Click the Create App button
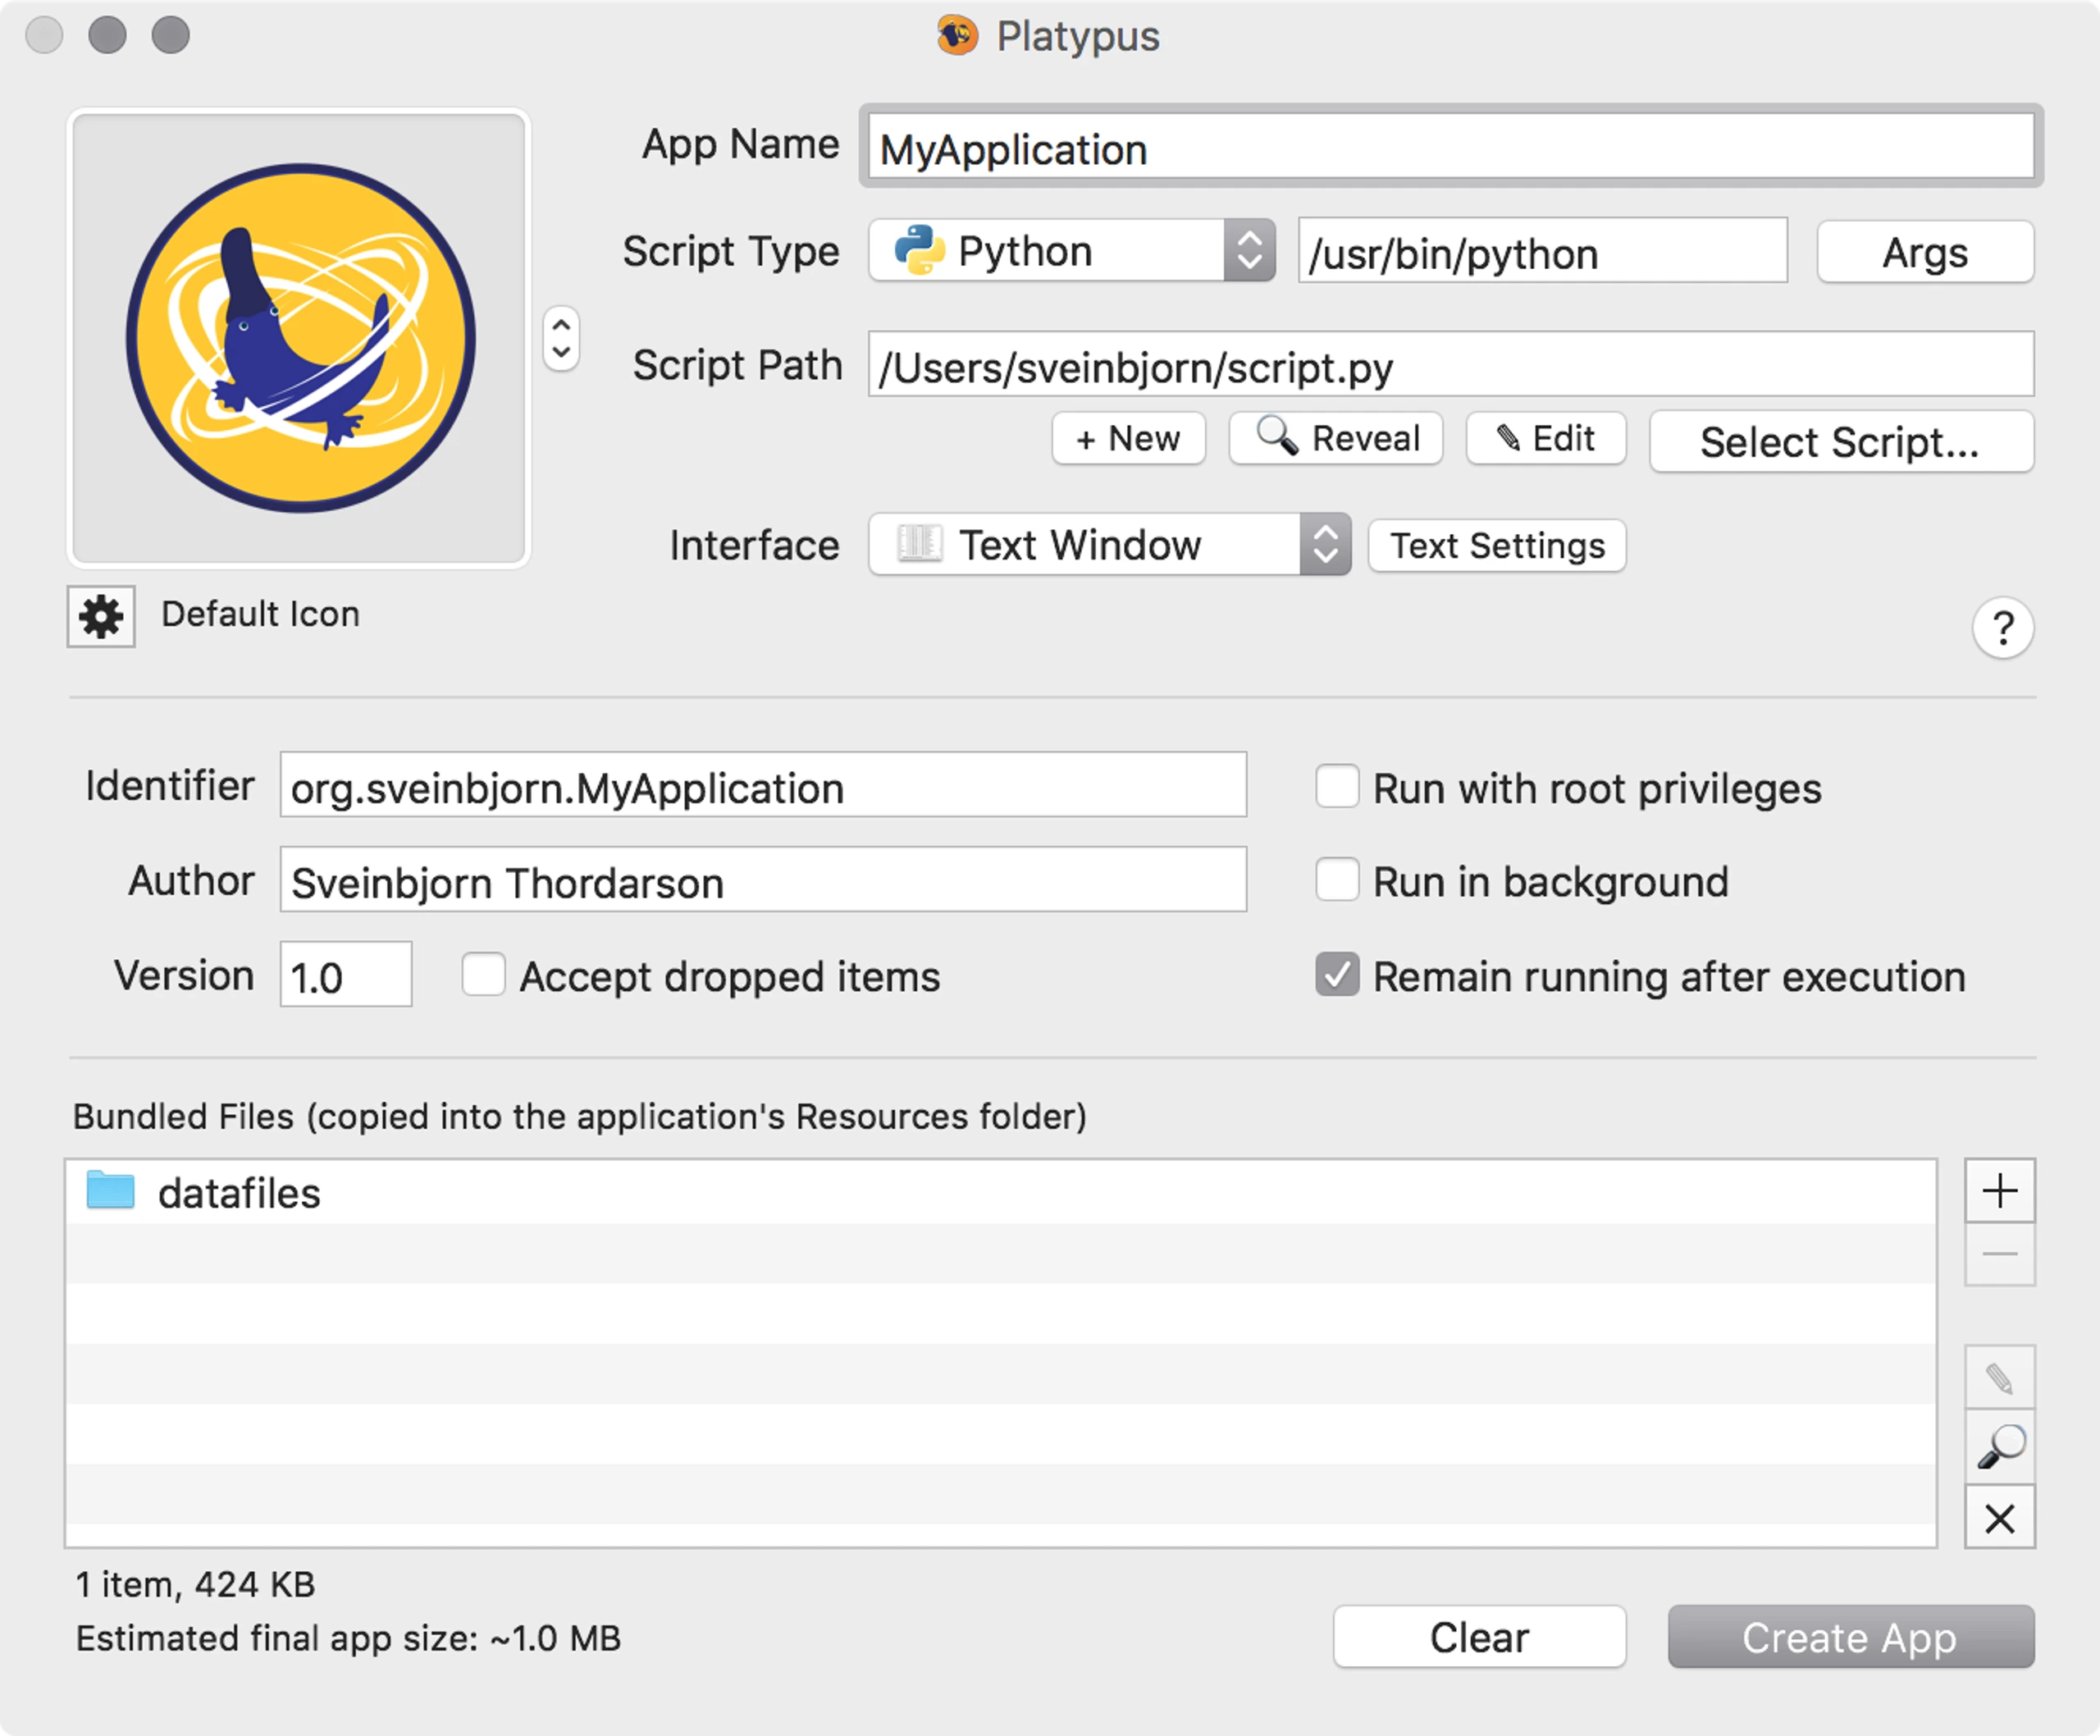 pos(1850,1637)
